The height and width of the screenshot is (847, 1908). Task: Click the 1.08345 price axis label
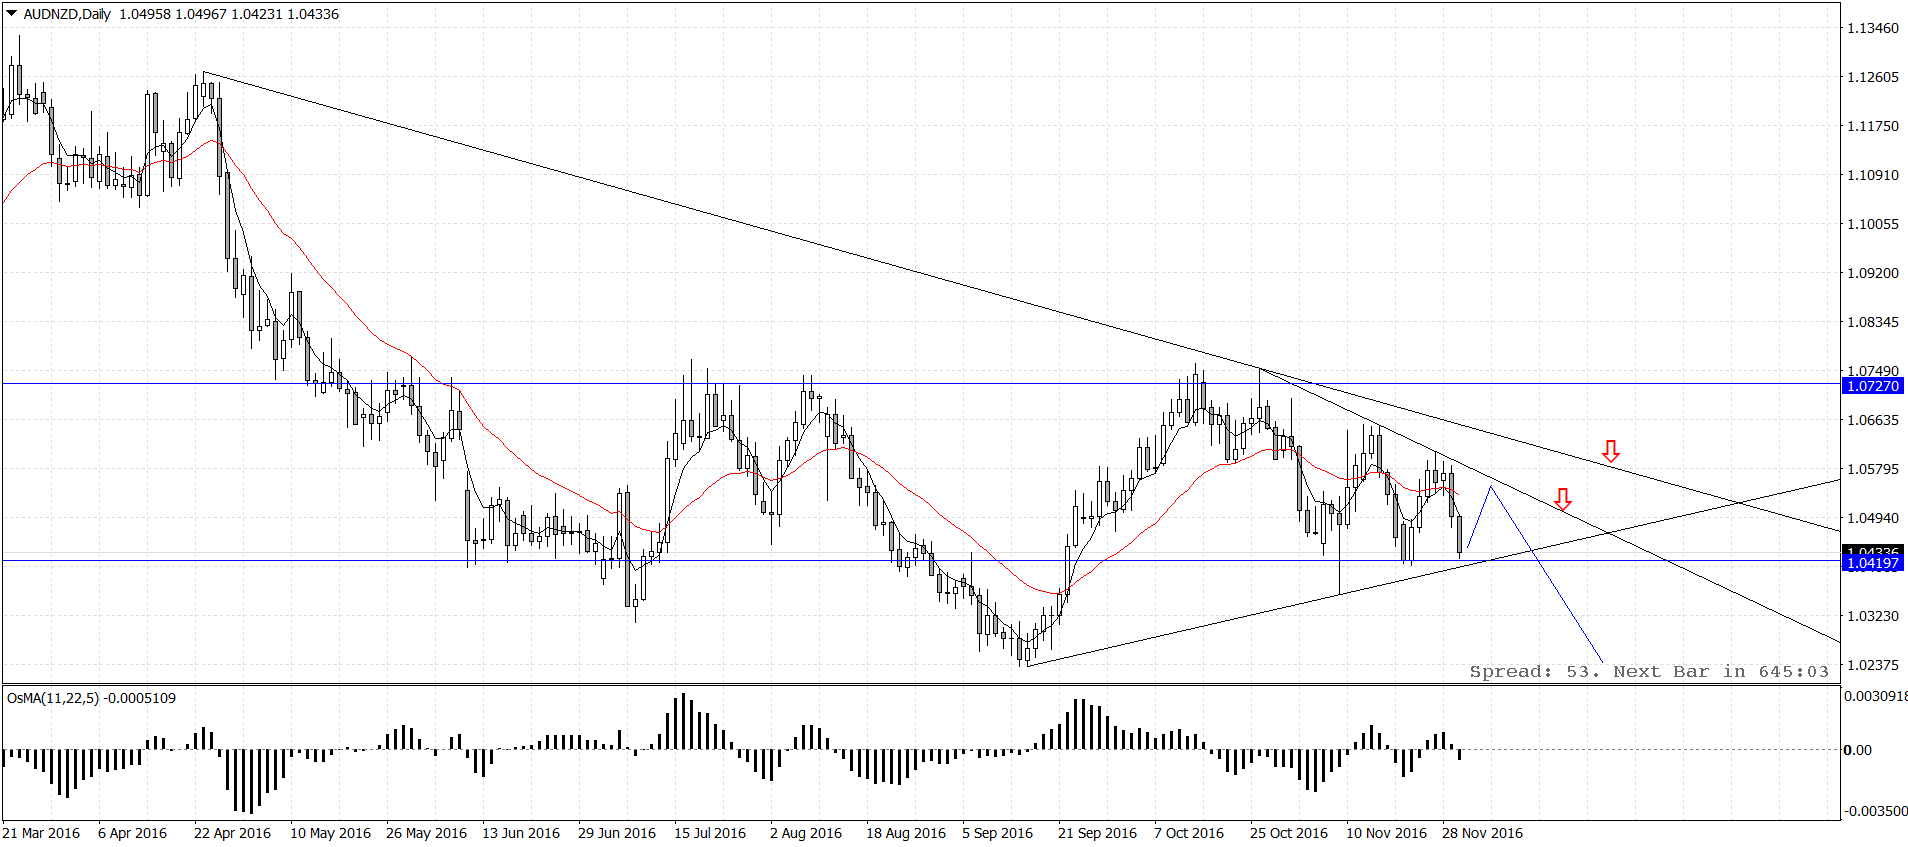pos(1873,322)
